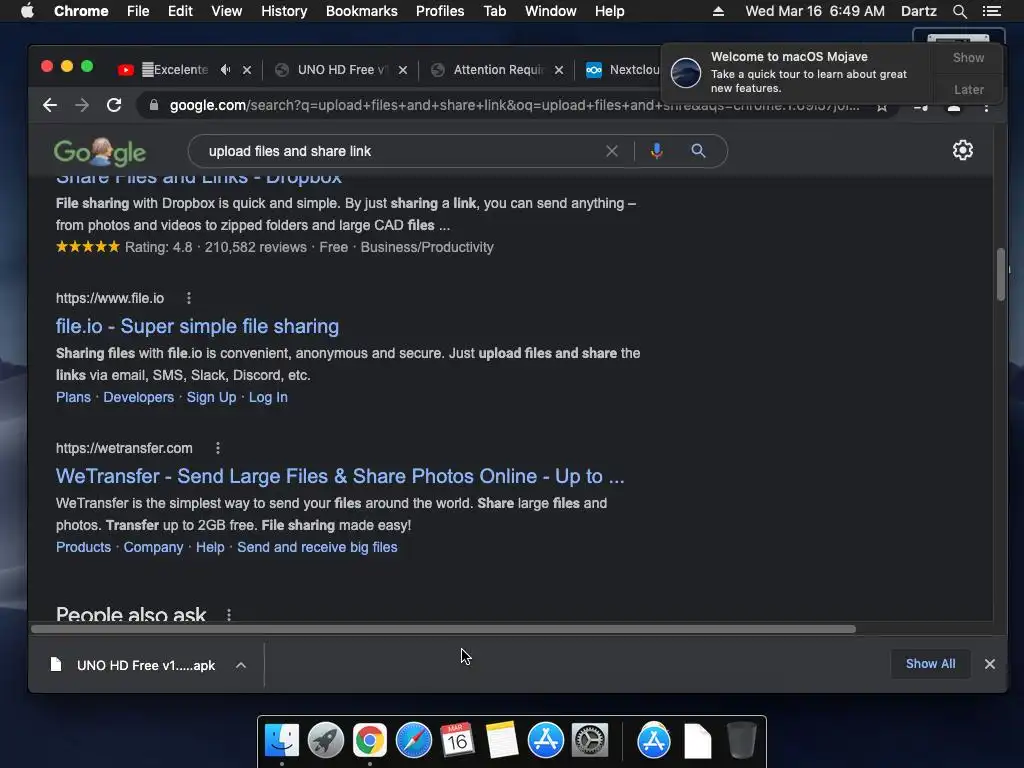This screenshot has height=768, width=1024.
Task: Open the file.io Sign Up sitelink
Action: (212, 397)
